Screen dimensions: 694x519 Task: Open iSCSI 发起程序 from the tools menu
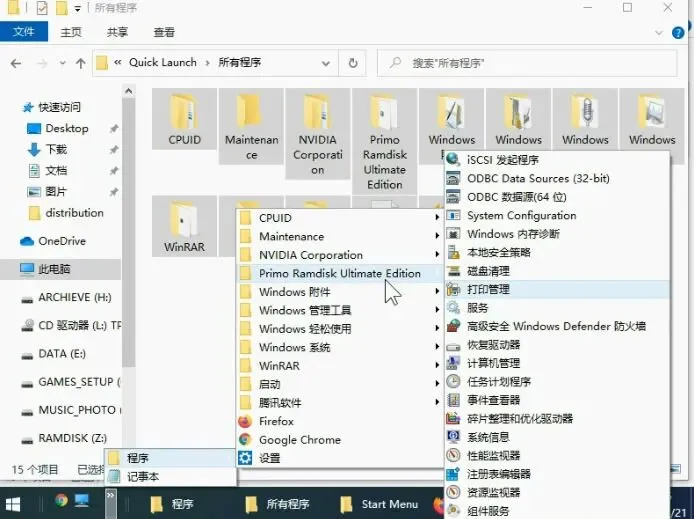pyautogui.click(x=557, y=160)
